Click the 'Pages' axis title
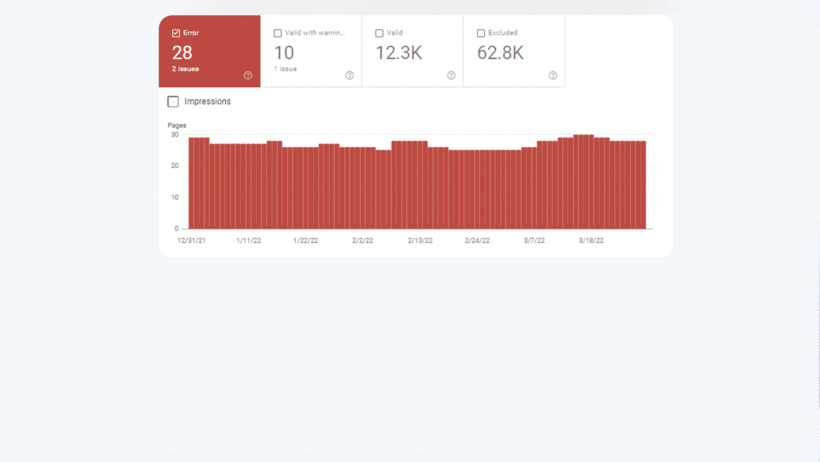Viewport: 820px width, 462px height. [x=177, y=126]
